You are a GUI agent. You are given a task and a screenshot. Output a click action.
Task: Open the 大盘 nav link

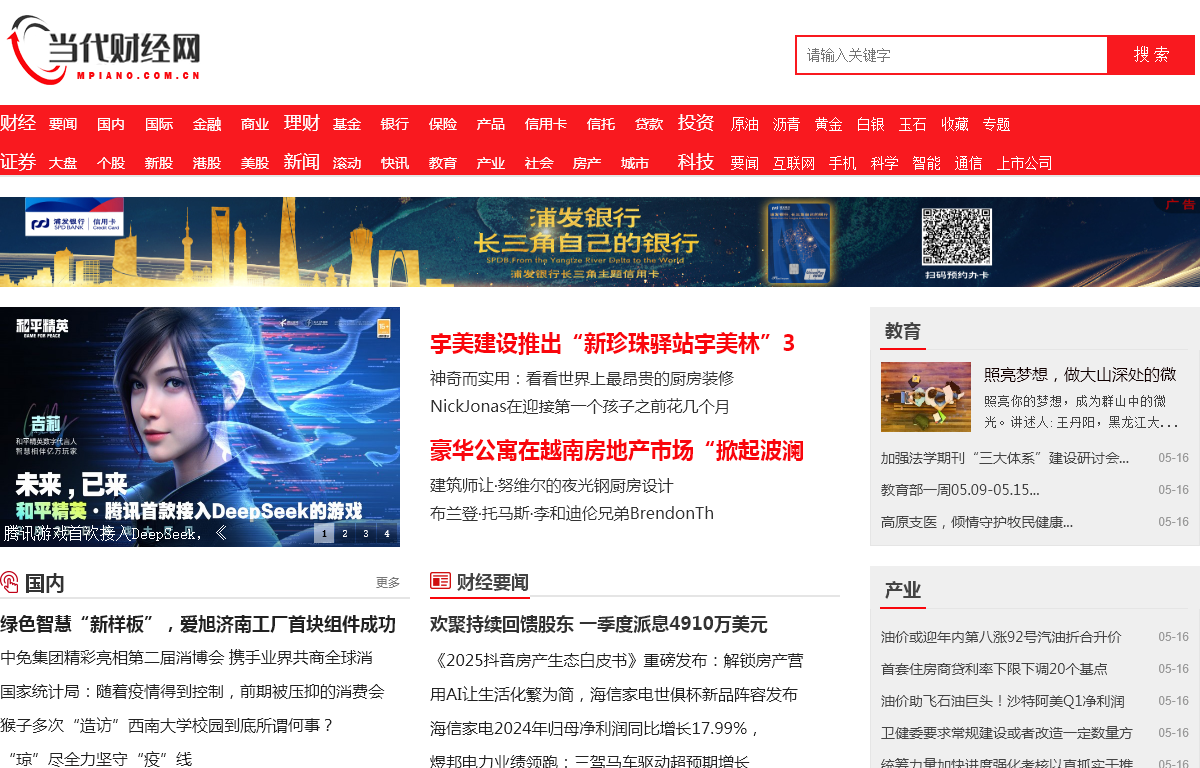[x=63, y=163]
